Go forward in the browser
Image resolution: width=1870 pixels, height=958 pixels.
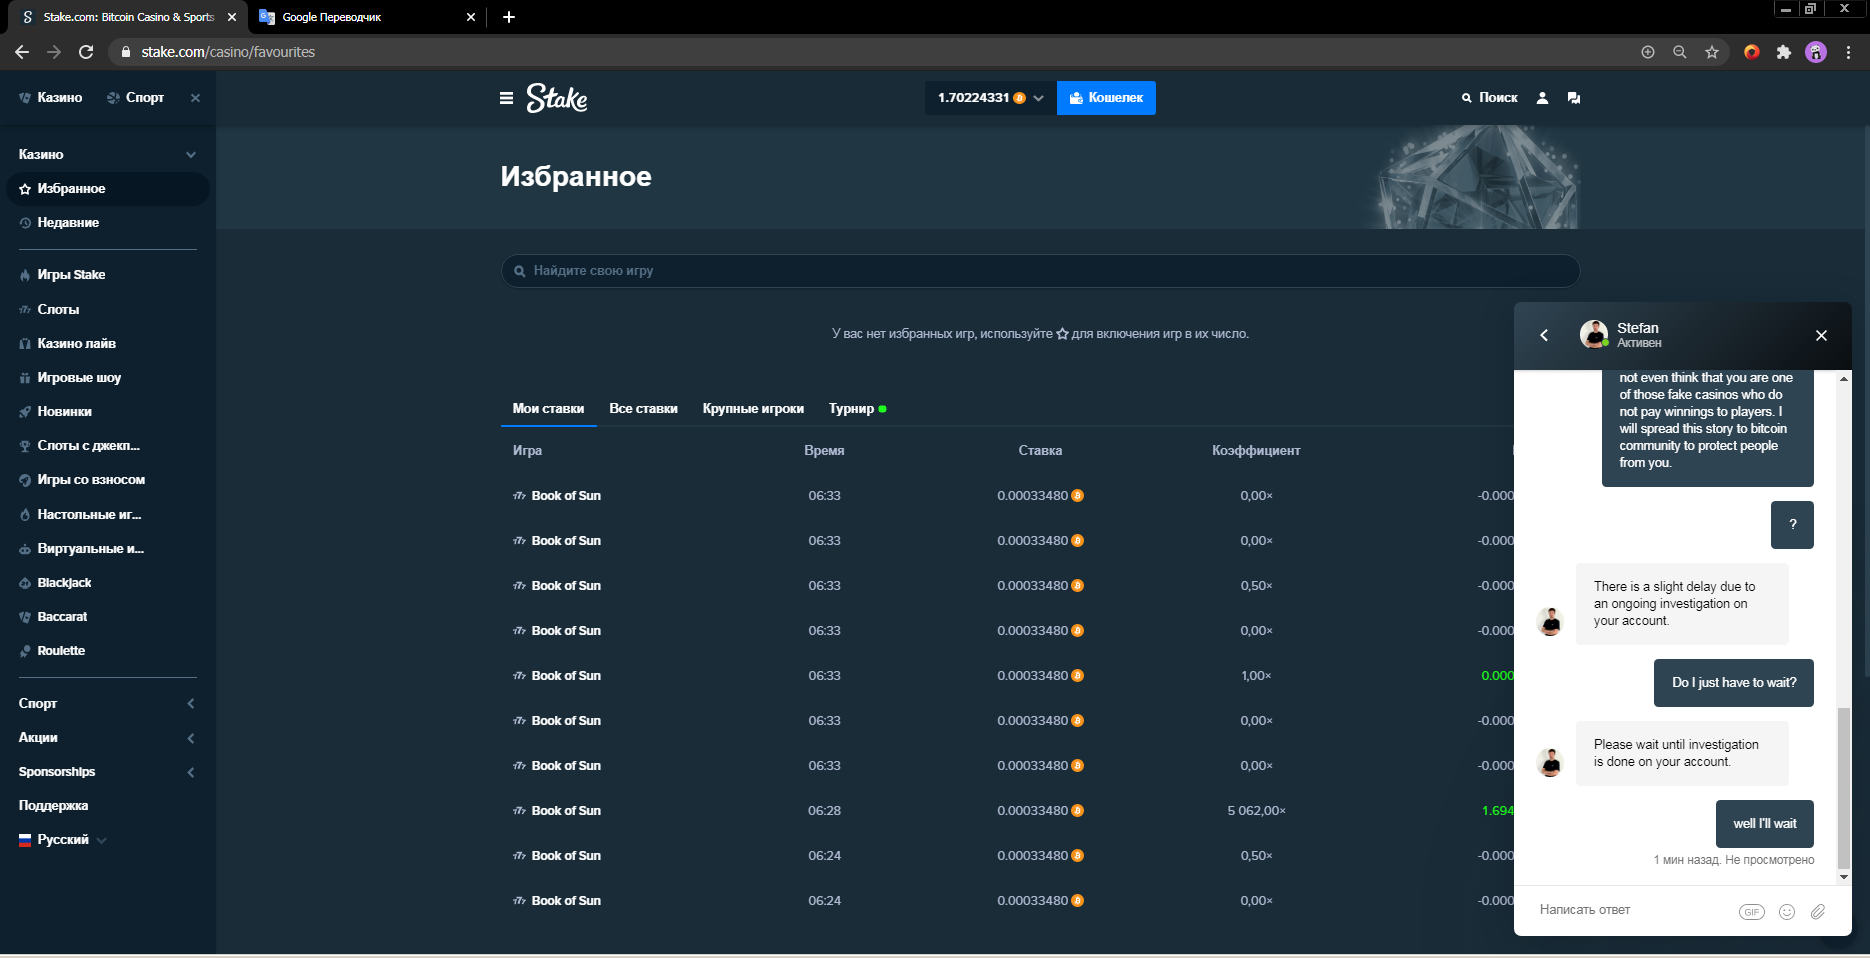(x=54, y=52)
